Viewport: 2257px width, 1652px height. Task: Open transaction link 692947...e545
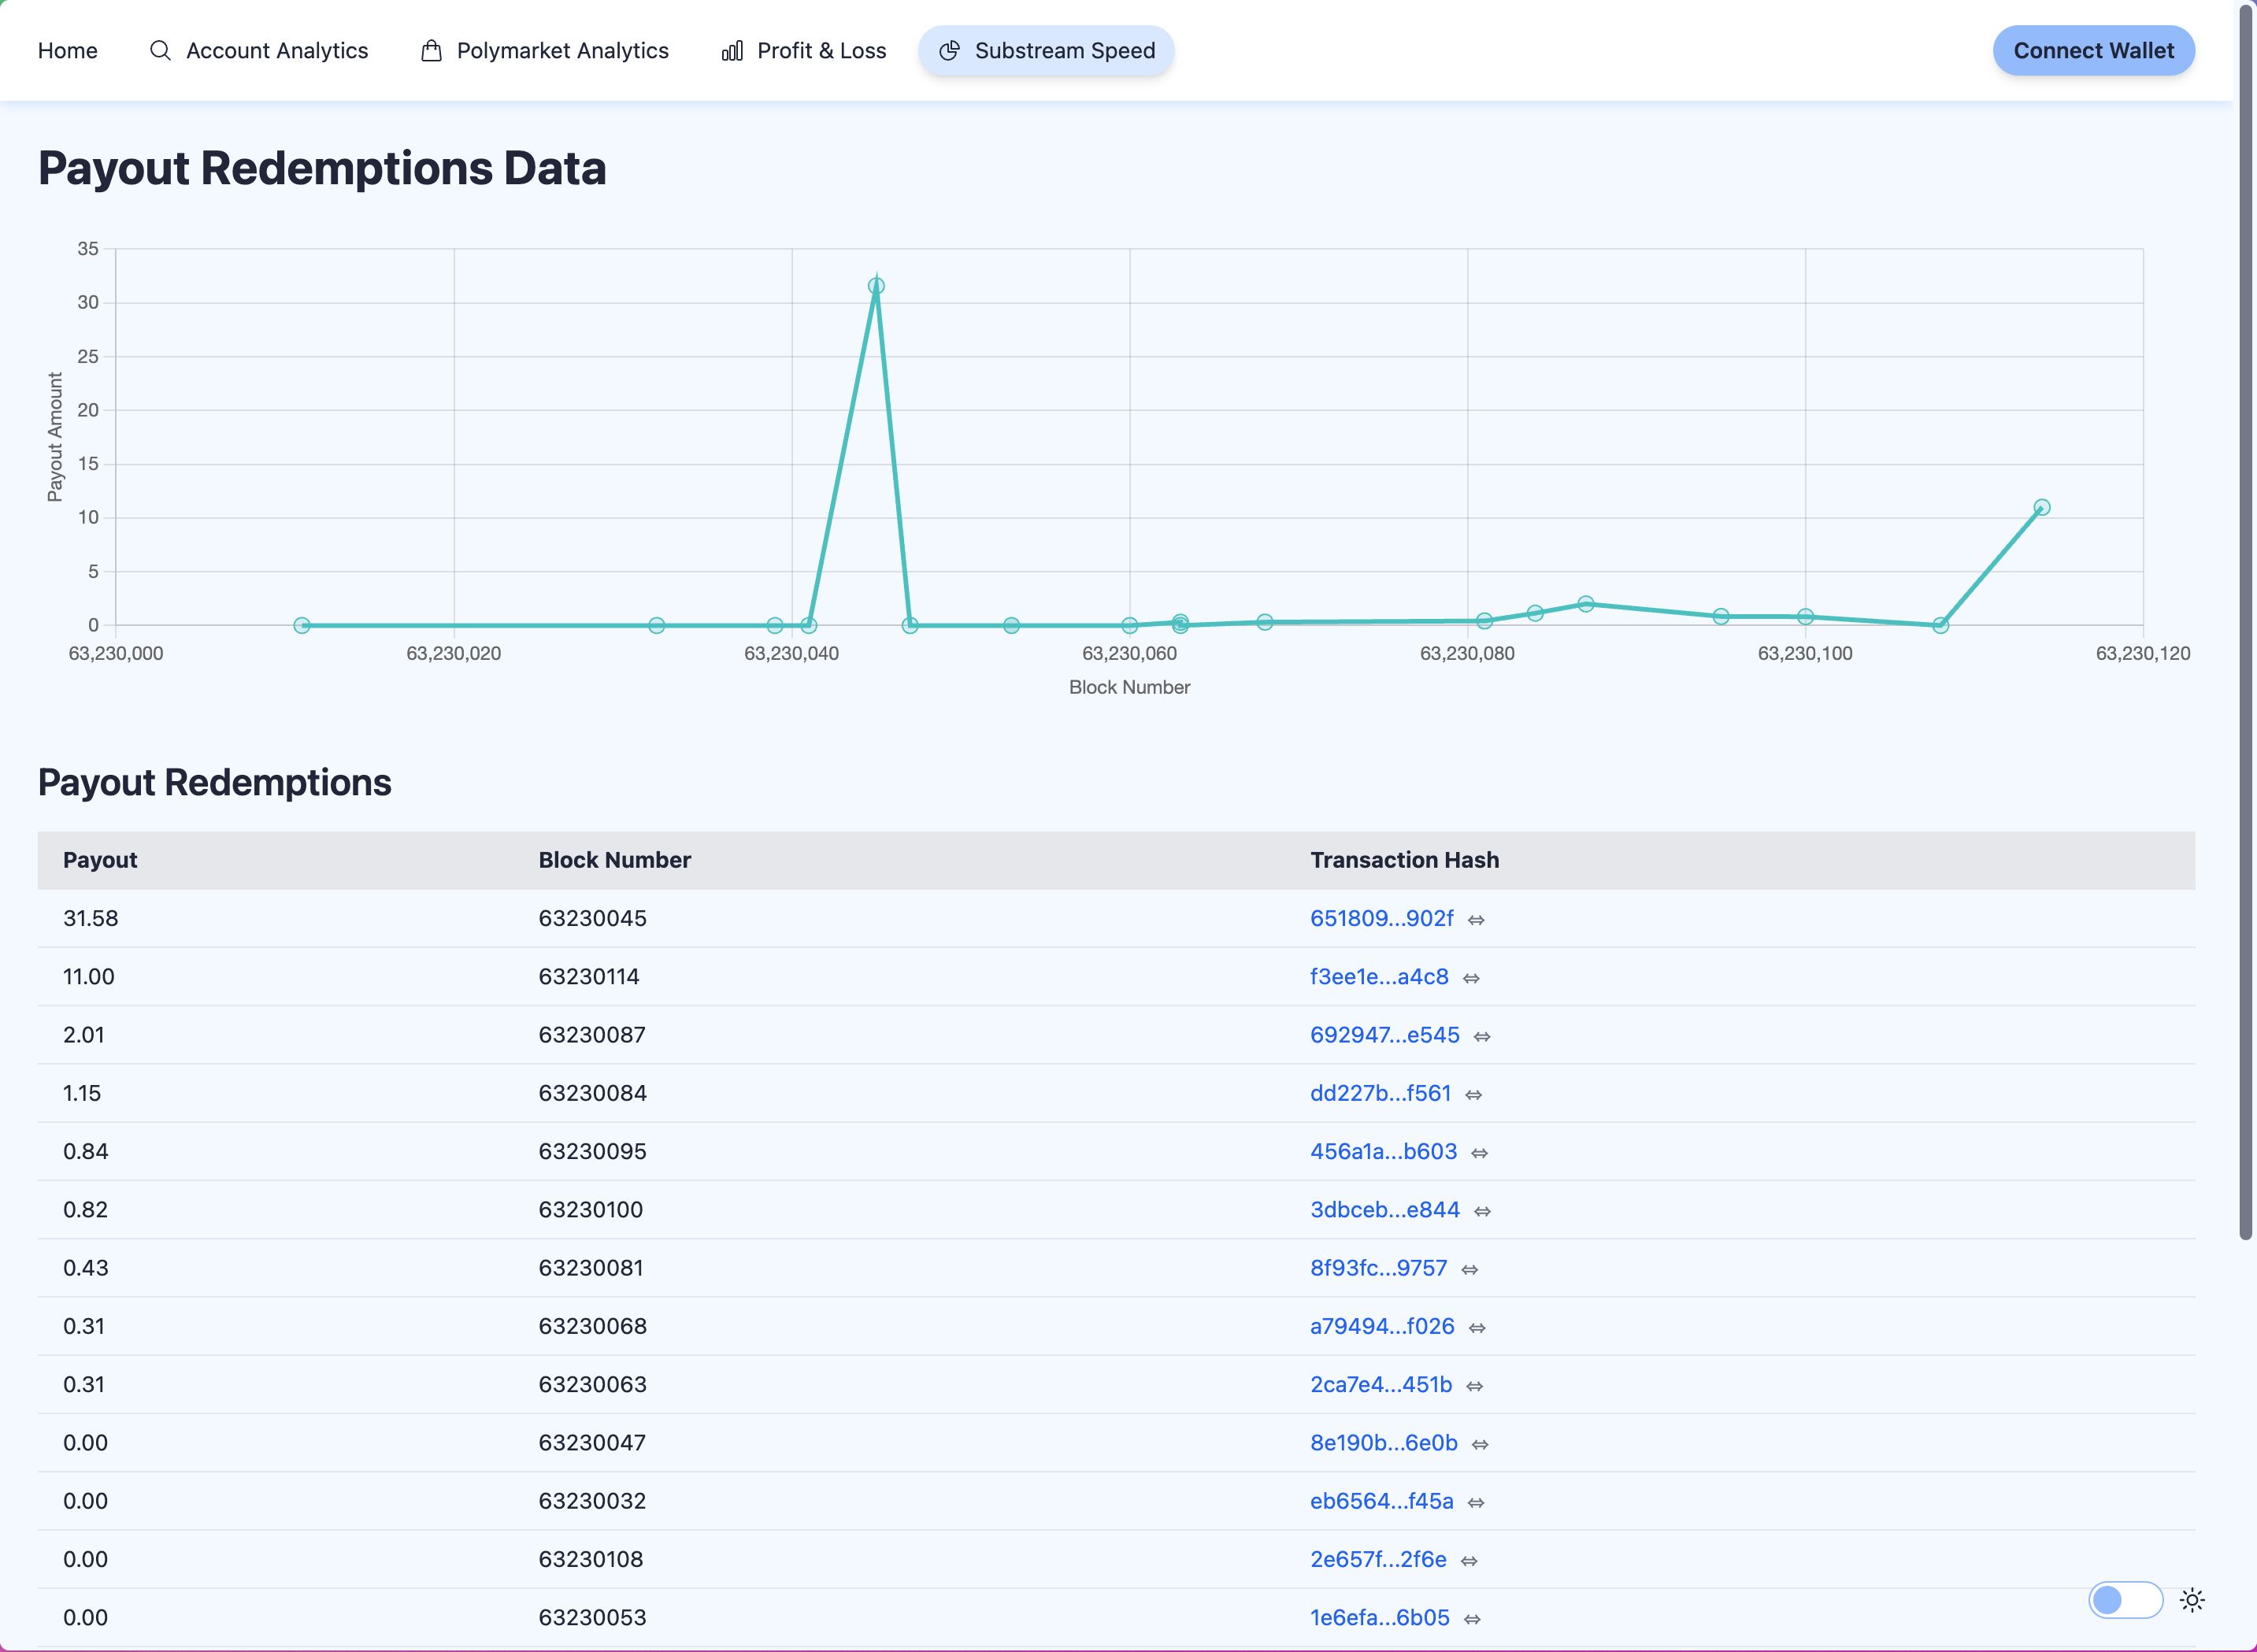[1385, 1035]
